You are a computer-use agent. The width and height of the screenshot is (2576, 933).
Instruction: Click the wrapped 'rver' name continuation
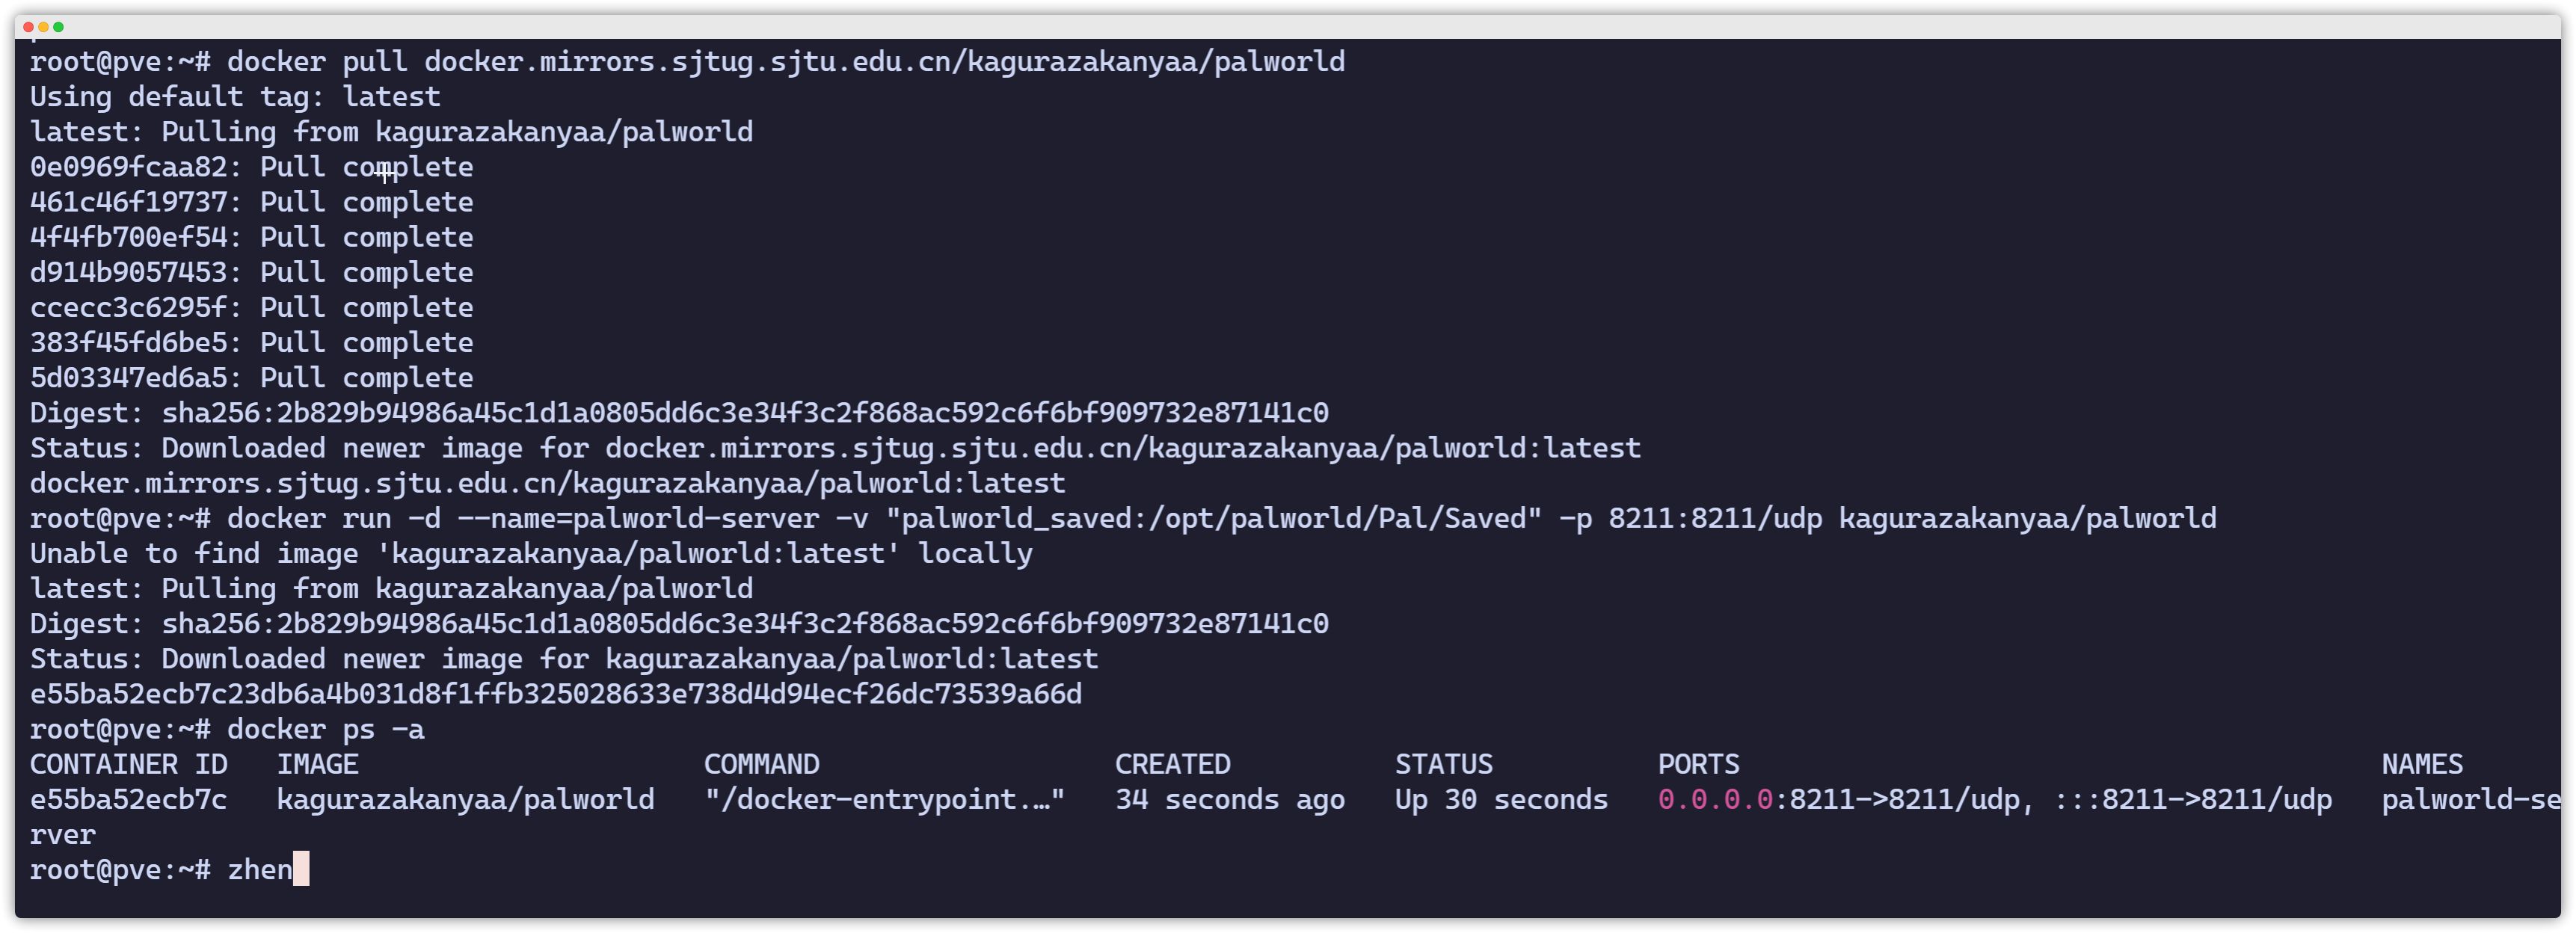63,835
